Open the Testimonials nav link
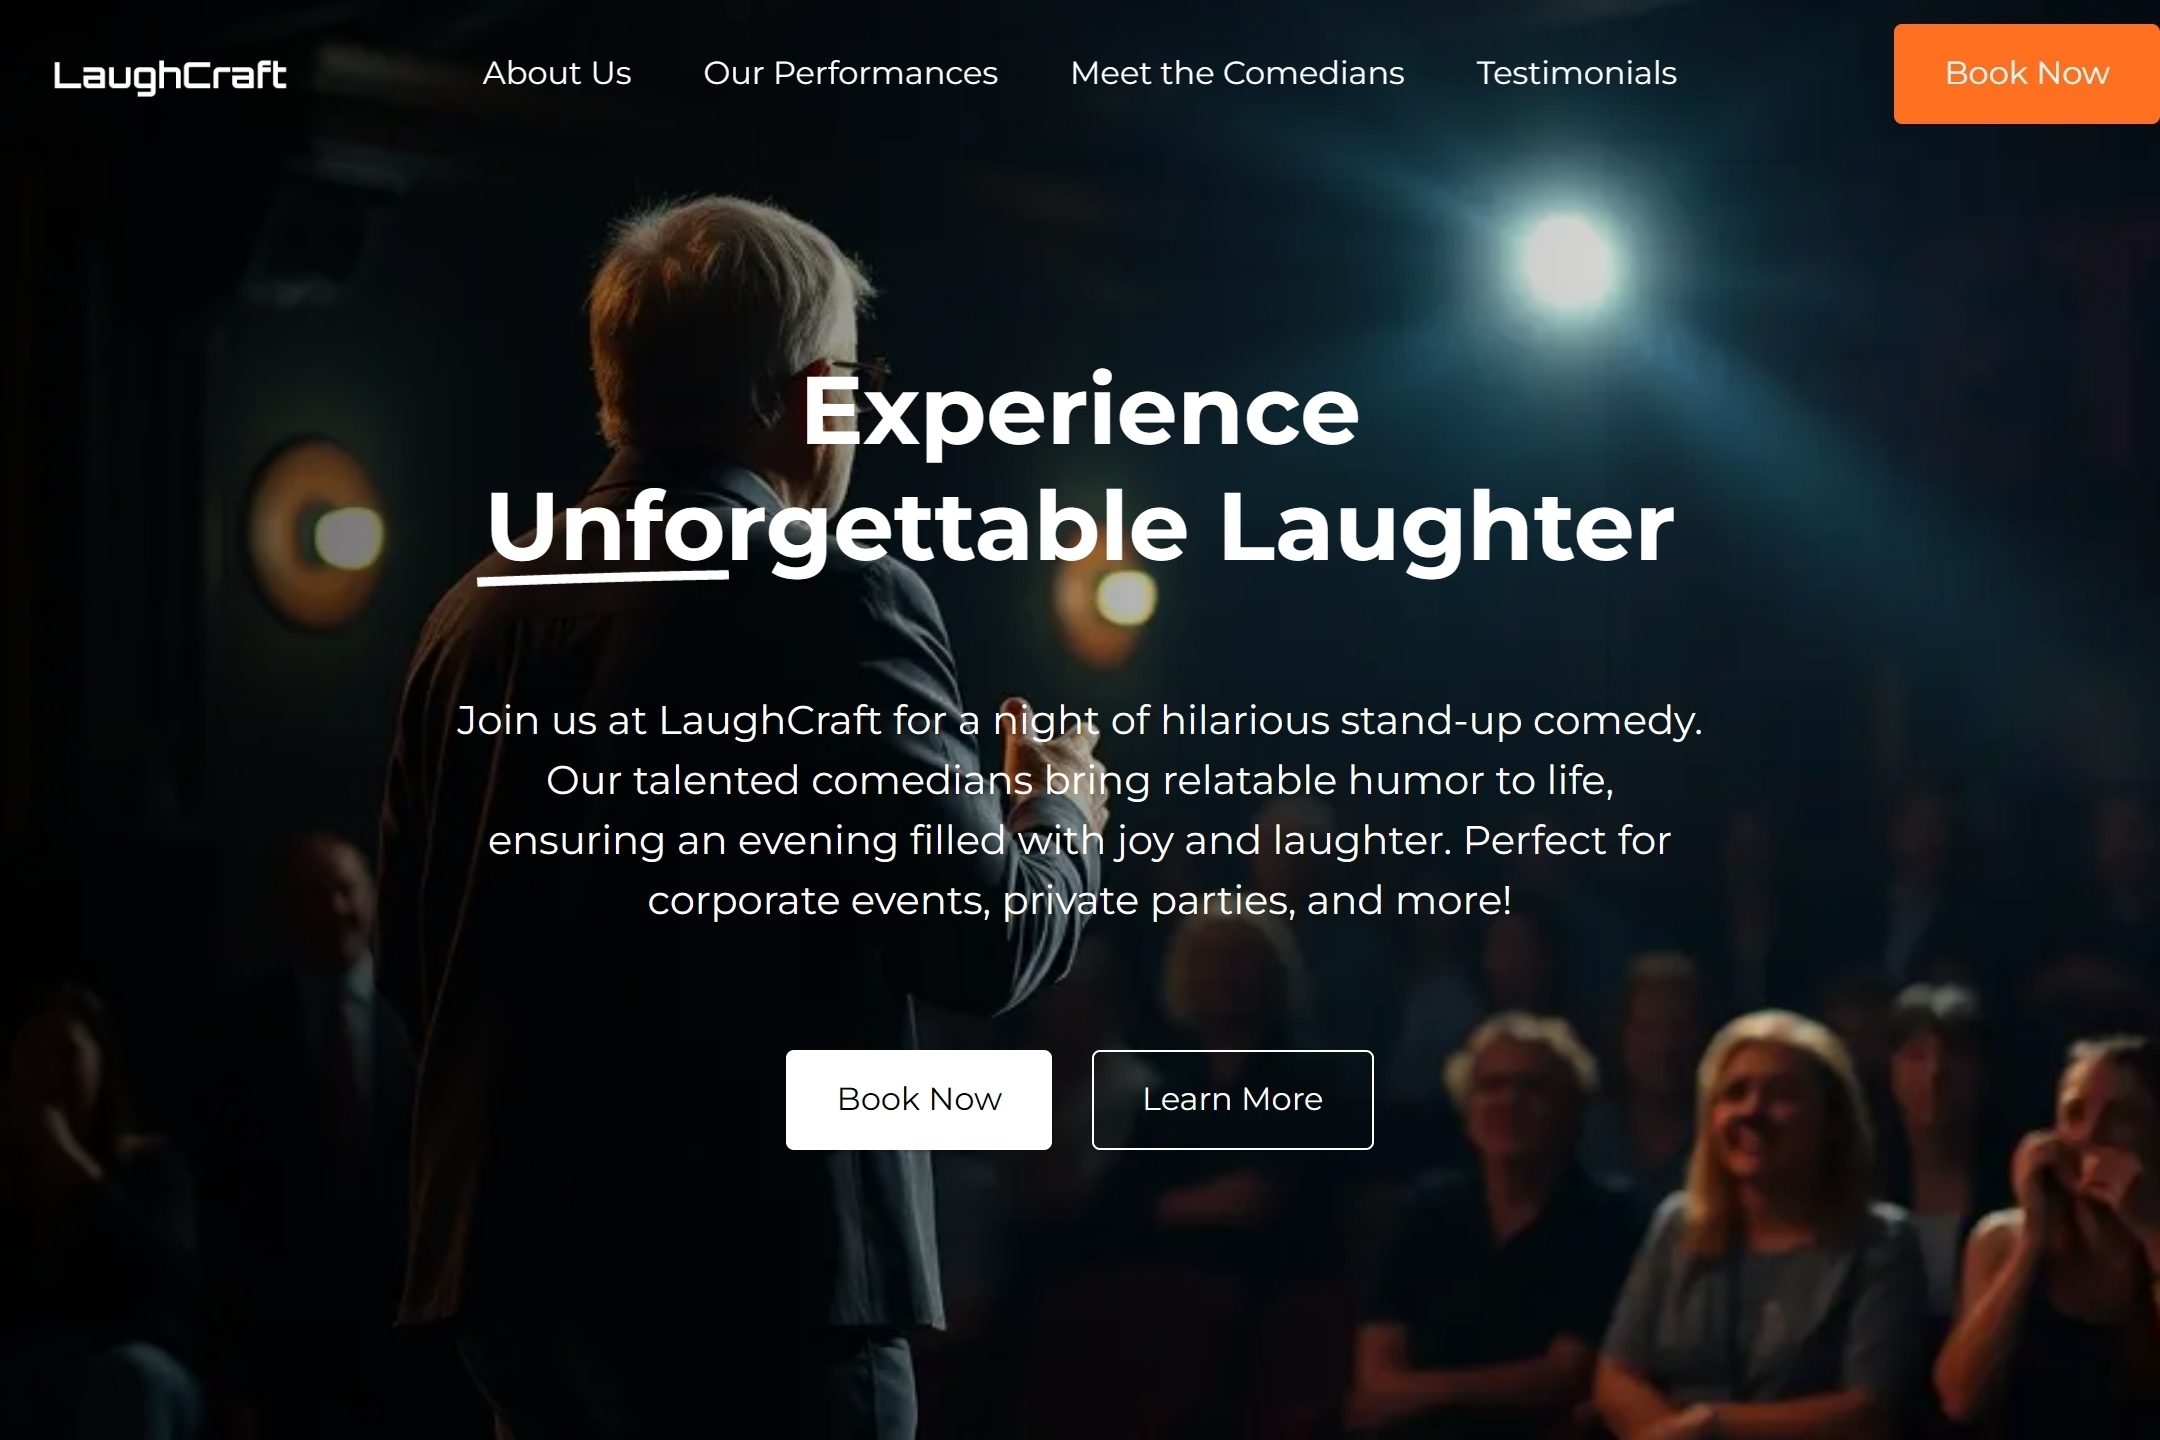 coord(1576,73)
